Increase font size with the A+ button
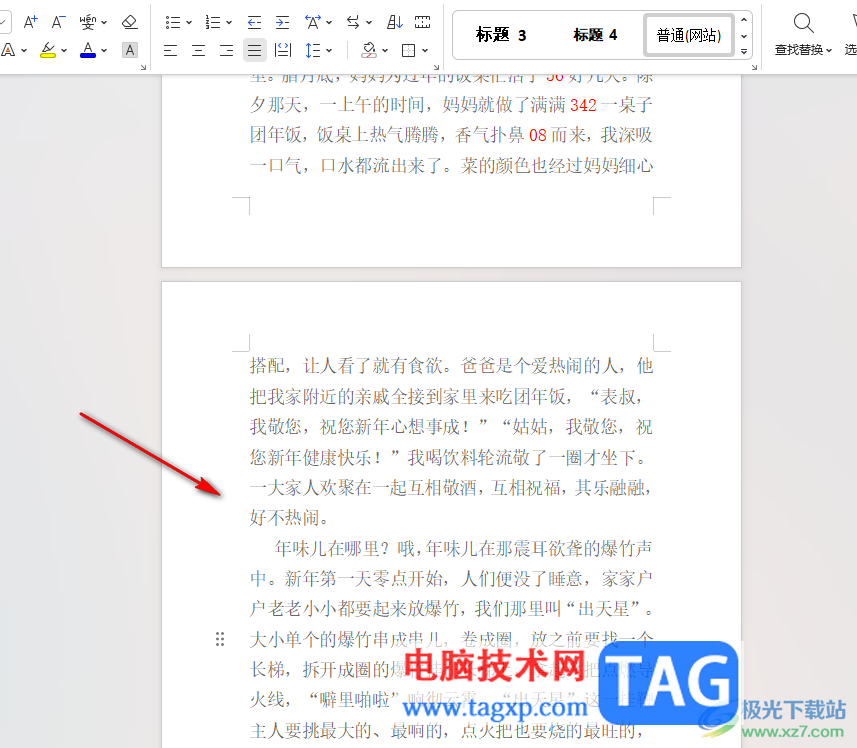This screenshot has height=748, width=857. tap(31, 22)
